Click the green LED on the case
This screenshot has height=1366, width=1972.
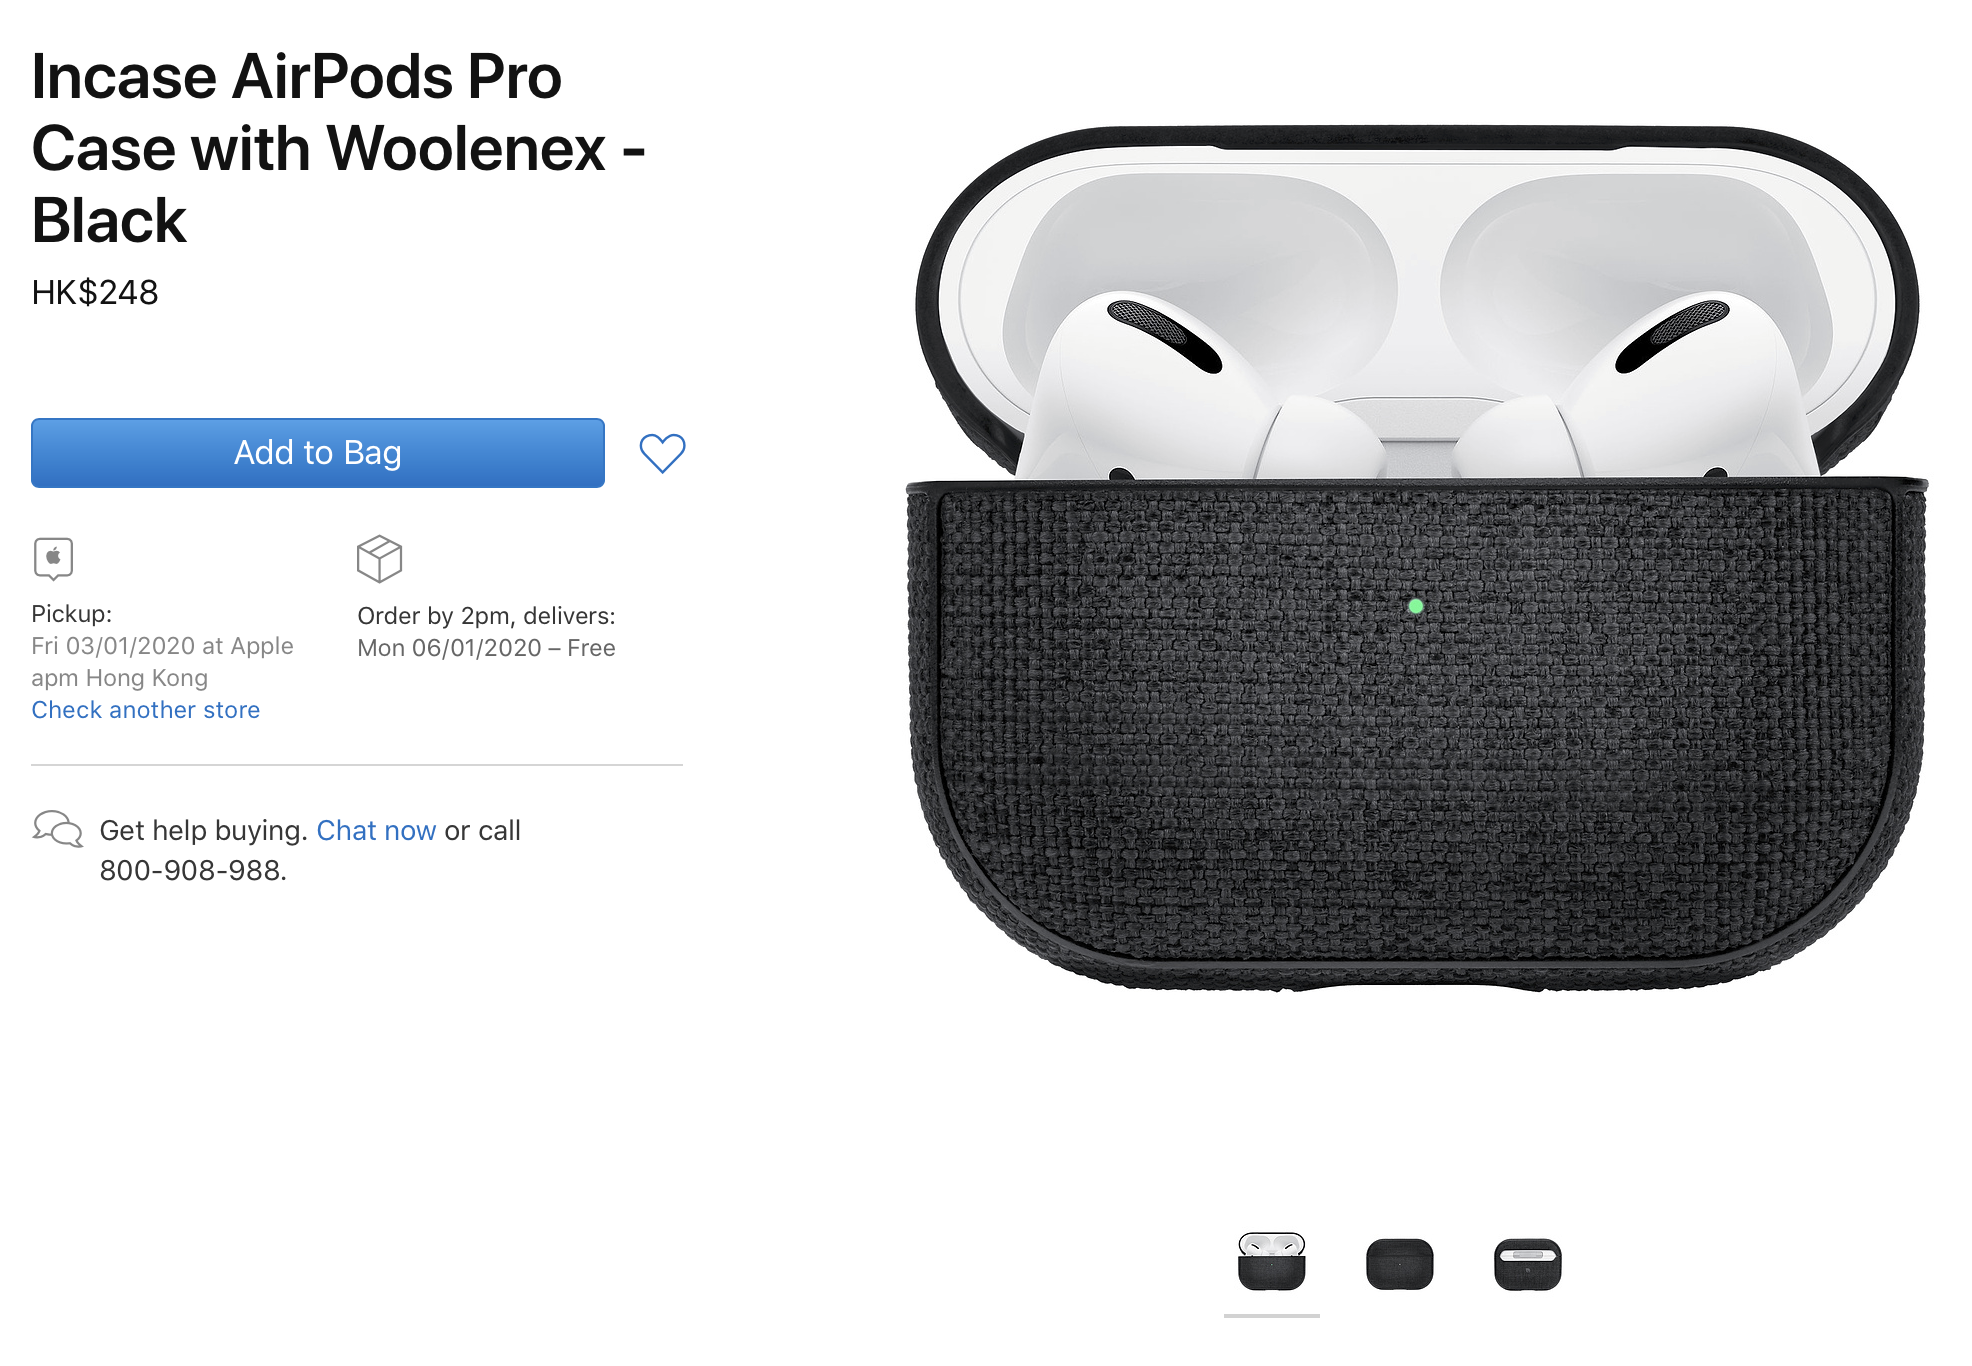point(1416,606)
